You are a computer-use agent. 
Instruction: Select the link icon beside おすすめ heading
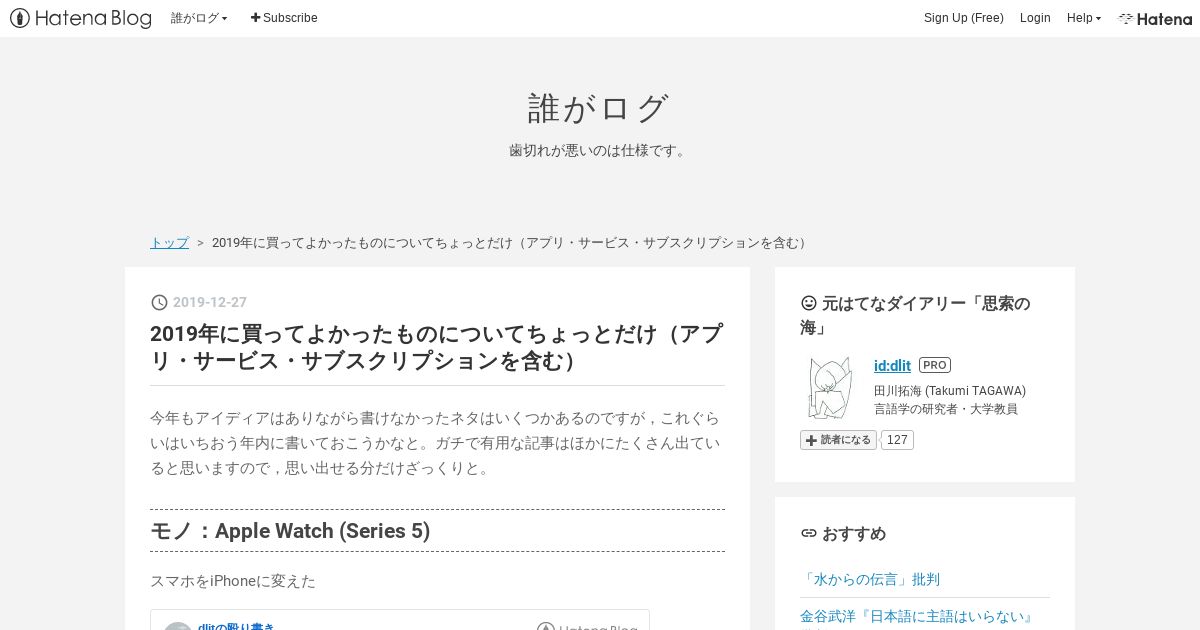[x=809, y=533]
